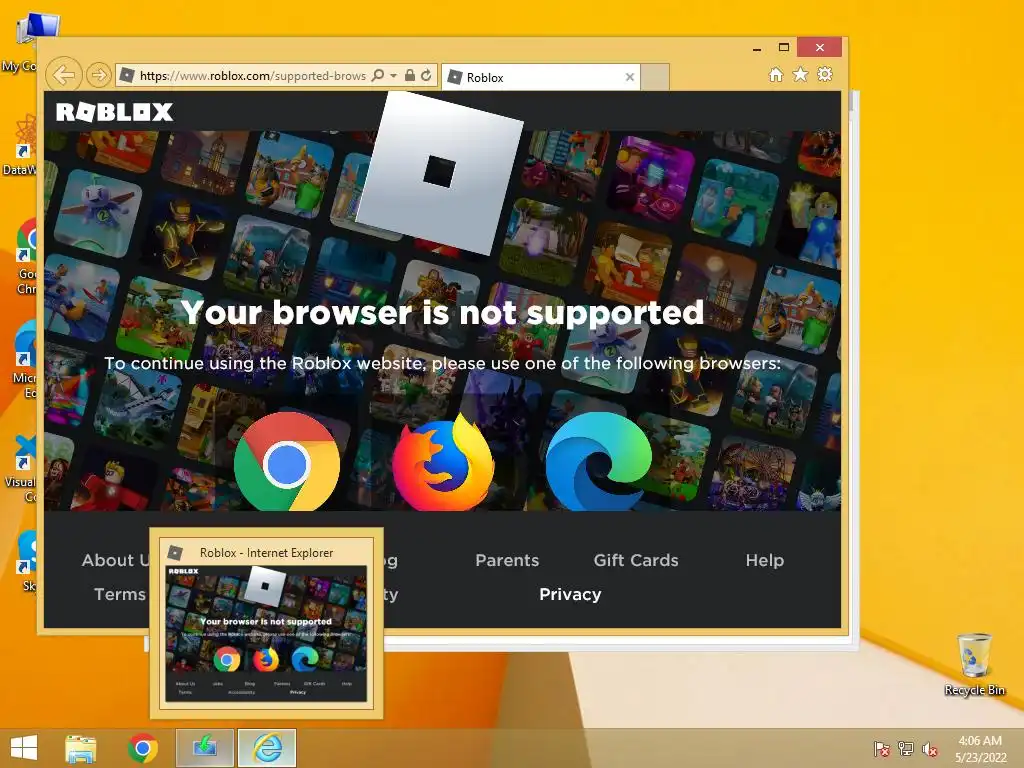Open the Windows Start button
The image size is (1024, 768).
tap(24, 748)
